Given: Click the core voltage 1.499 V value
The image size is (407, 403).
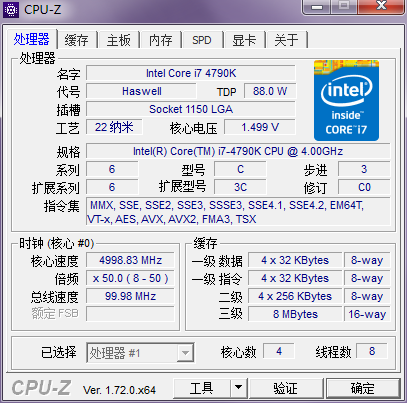Looking at the screenshot, I should coord(260,127).
